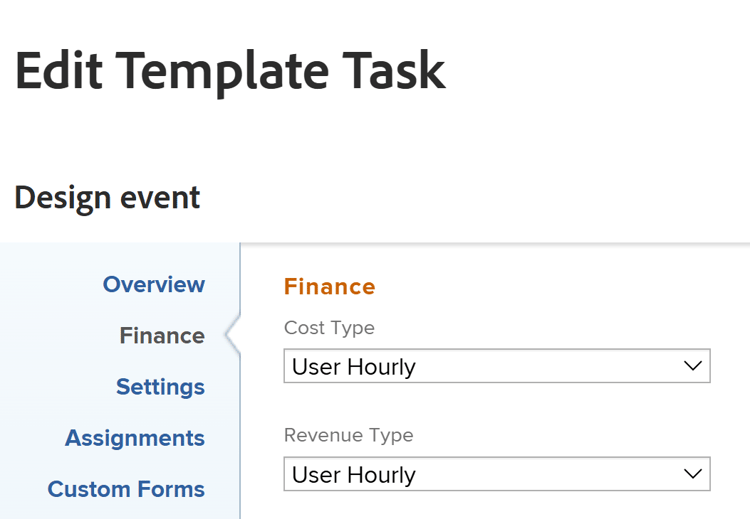Screen dimensions: 750x519
Task: Click the Edit Template Task heading
Action: [230, 71]
